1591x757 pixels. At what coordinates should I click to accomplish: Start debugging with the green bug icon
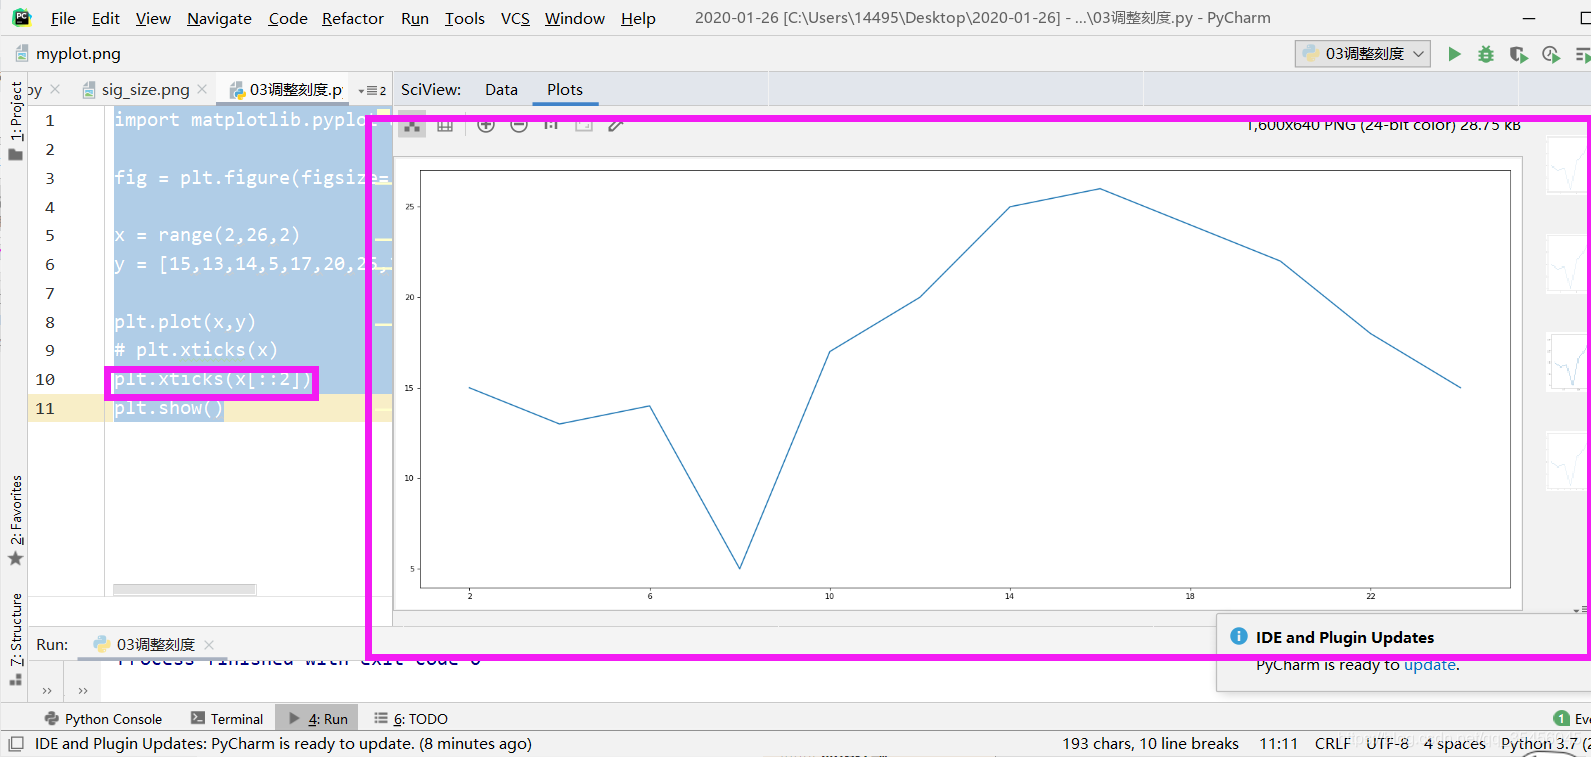(1486, 54)
